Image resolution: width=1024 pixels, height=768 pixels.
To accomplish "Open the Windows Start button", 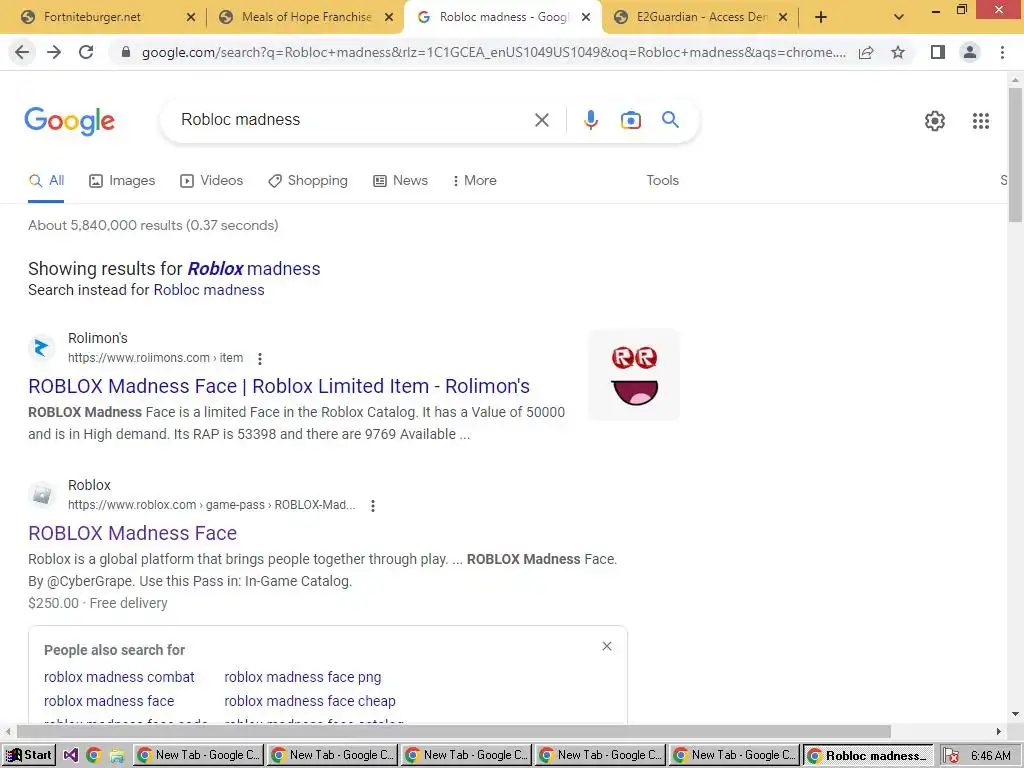I will pos(29,756).
